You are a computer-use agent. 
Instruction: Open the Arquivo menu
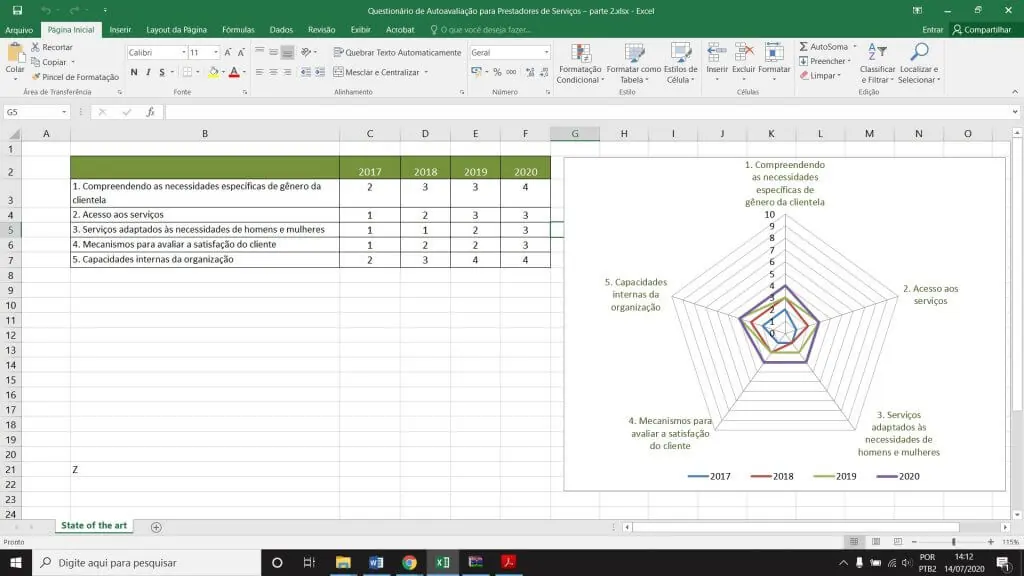point(19,30)
